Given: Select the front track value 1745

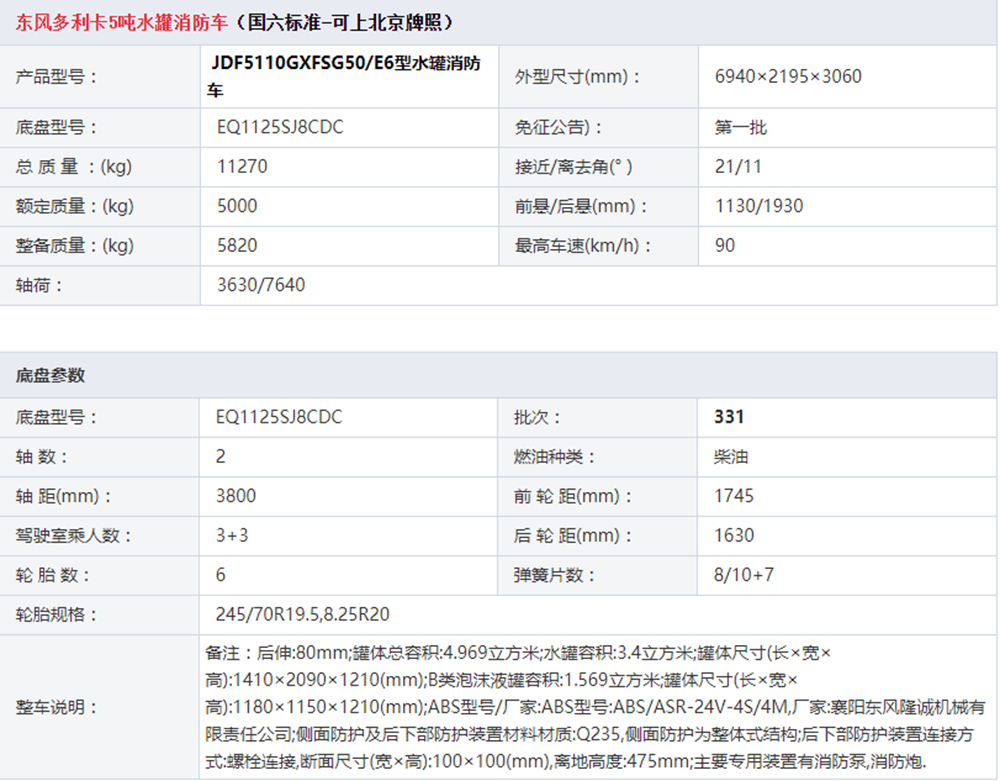Looking at the screenshot, I should click(734, 496).
